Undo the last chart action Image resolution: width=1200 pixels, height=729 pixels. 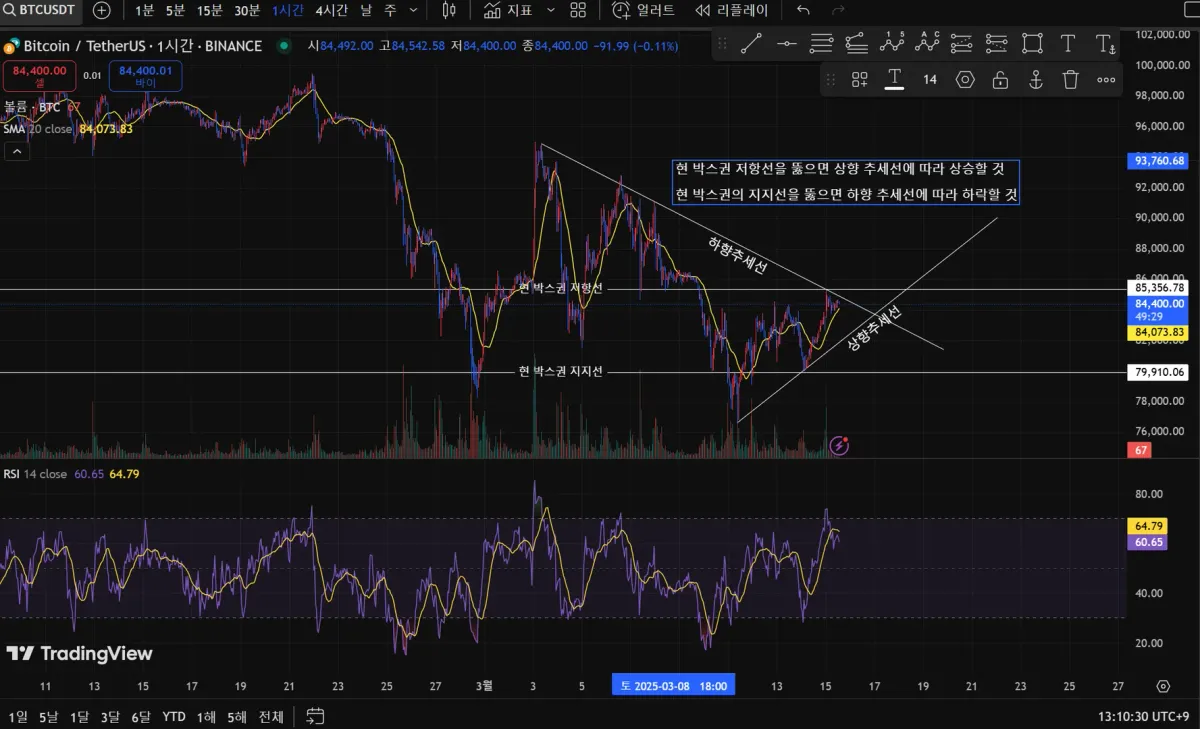[x=804, y=11]
